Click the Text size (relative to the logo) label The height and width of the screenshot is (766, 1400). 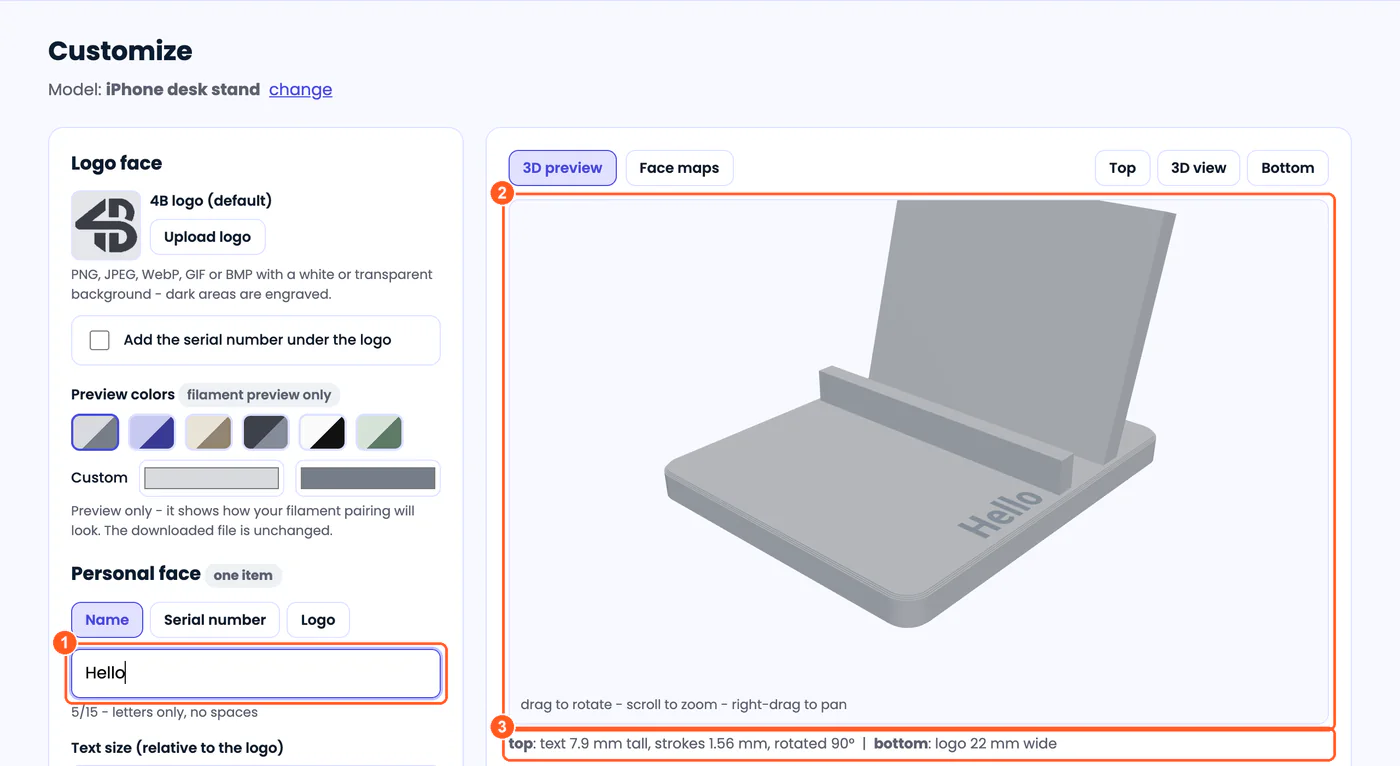tap(178, 748)
